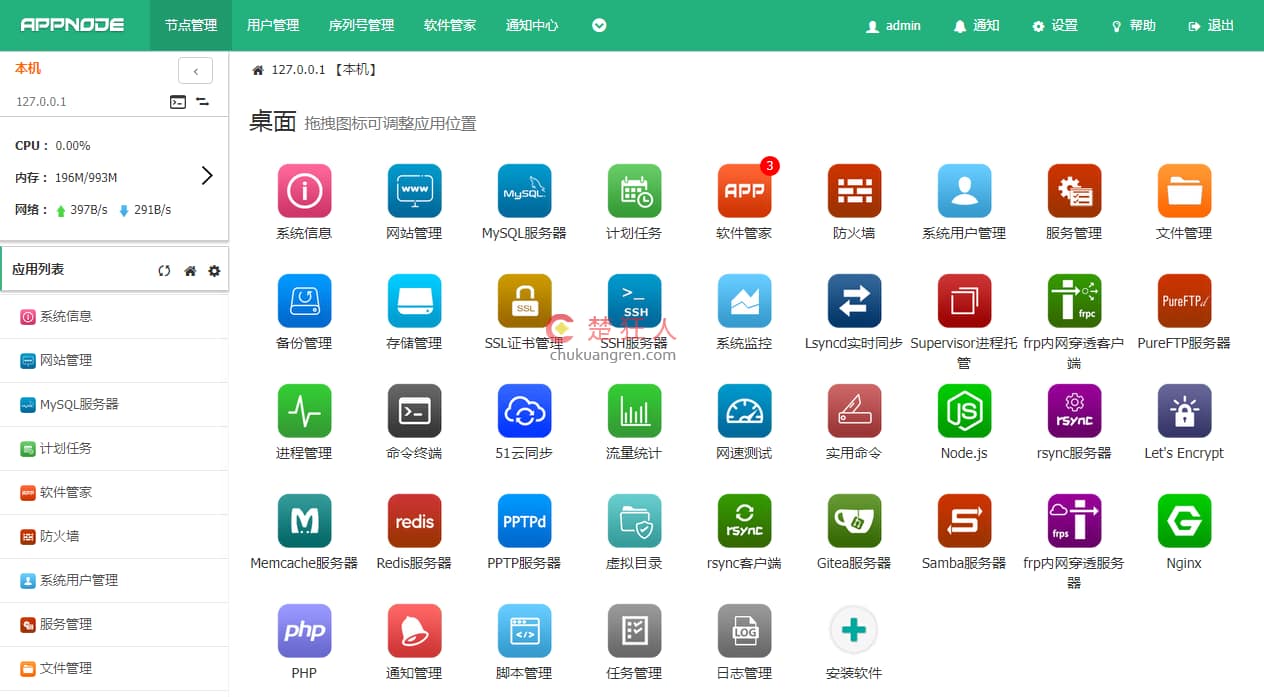1264x697 pixels.
Task: Click 退出 to log out
Action: [x=1211, y=26]
